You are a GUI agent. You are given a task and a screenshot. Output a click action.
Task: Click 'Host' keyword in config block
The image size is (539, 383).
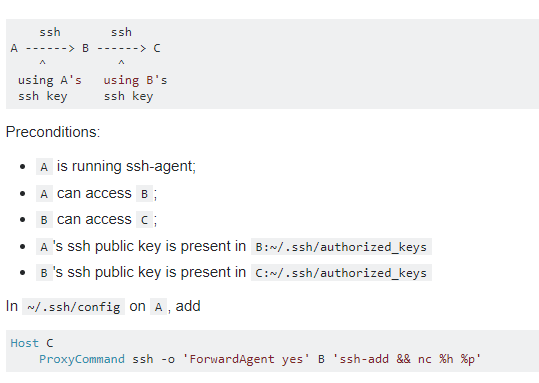(x=25, y=343)
